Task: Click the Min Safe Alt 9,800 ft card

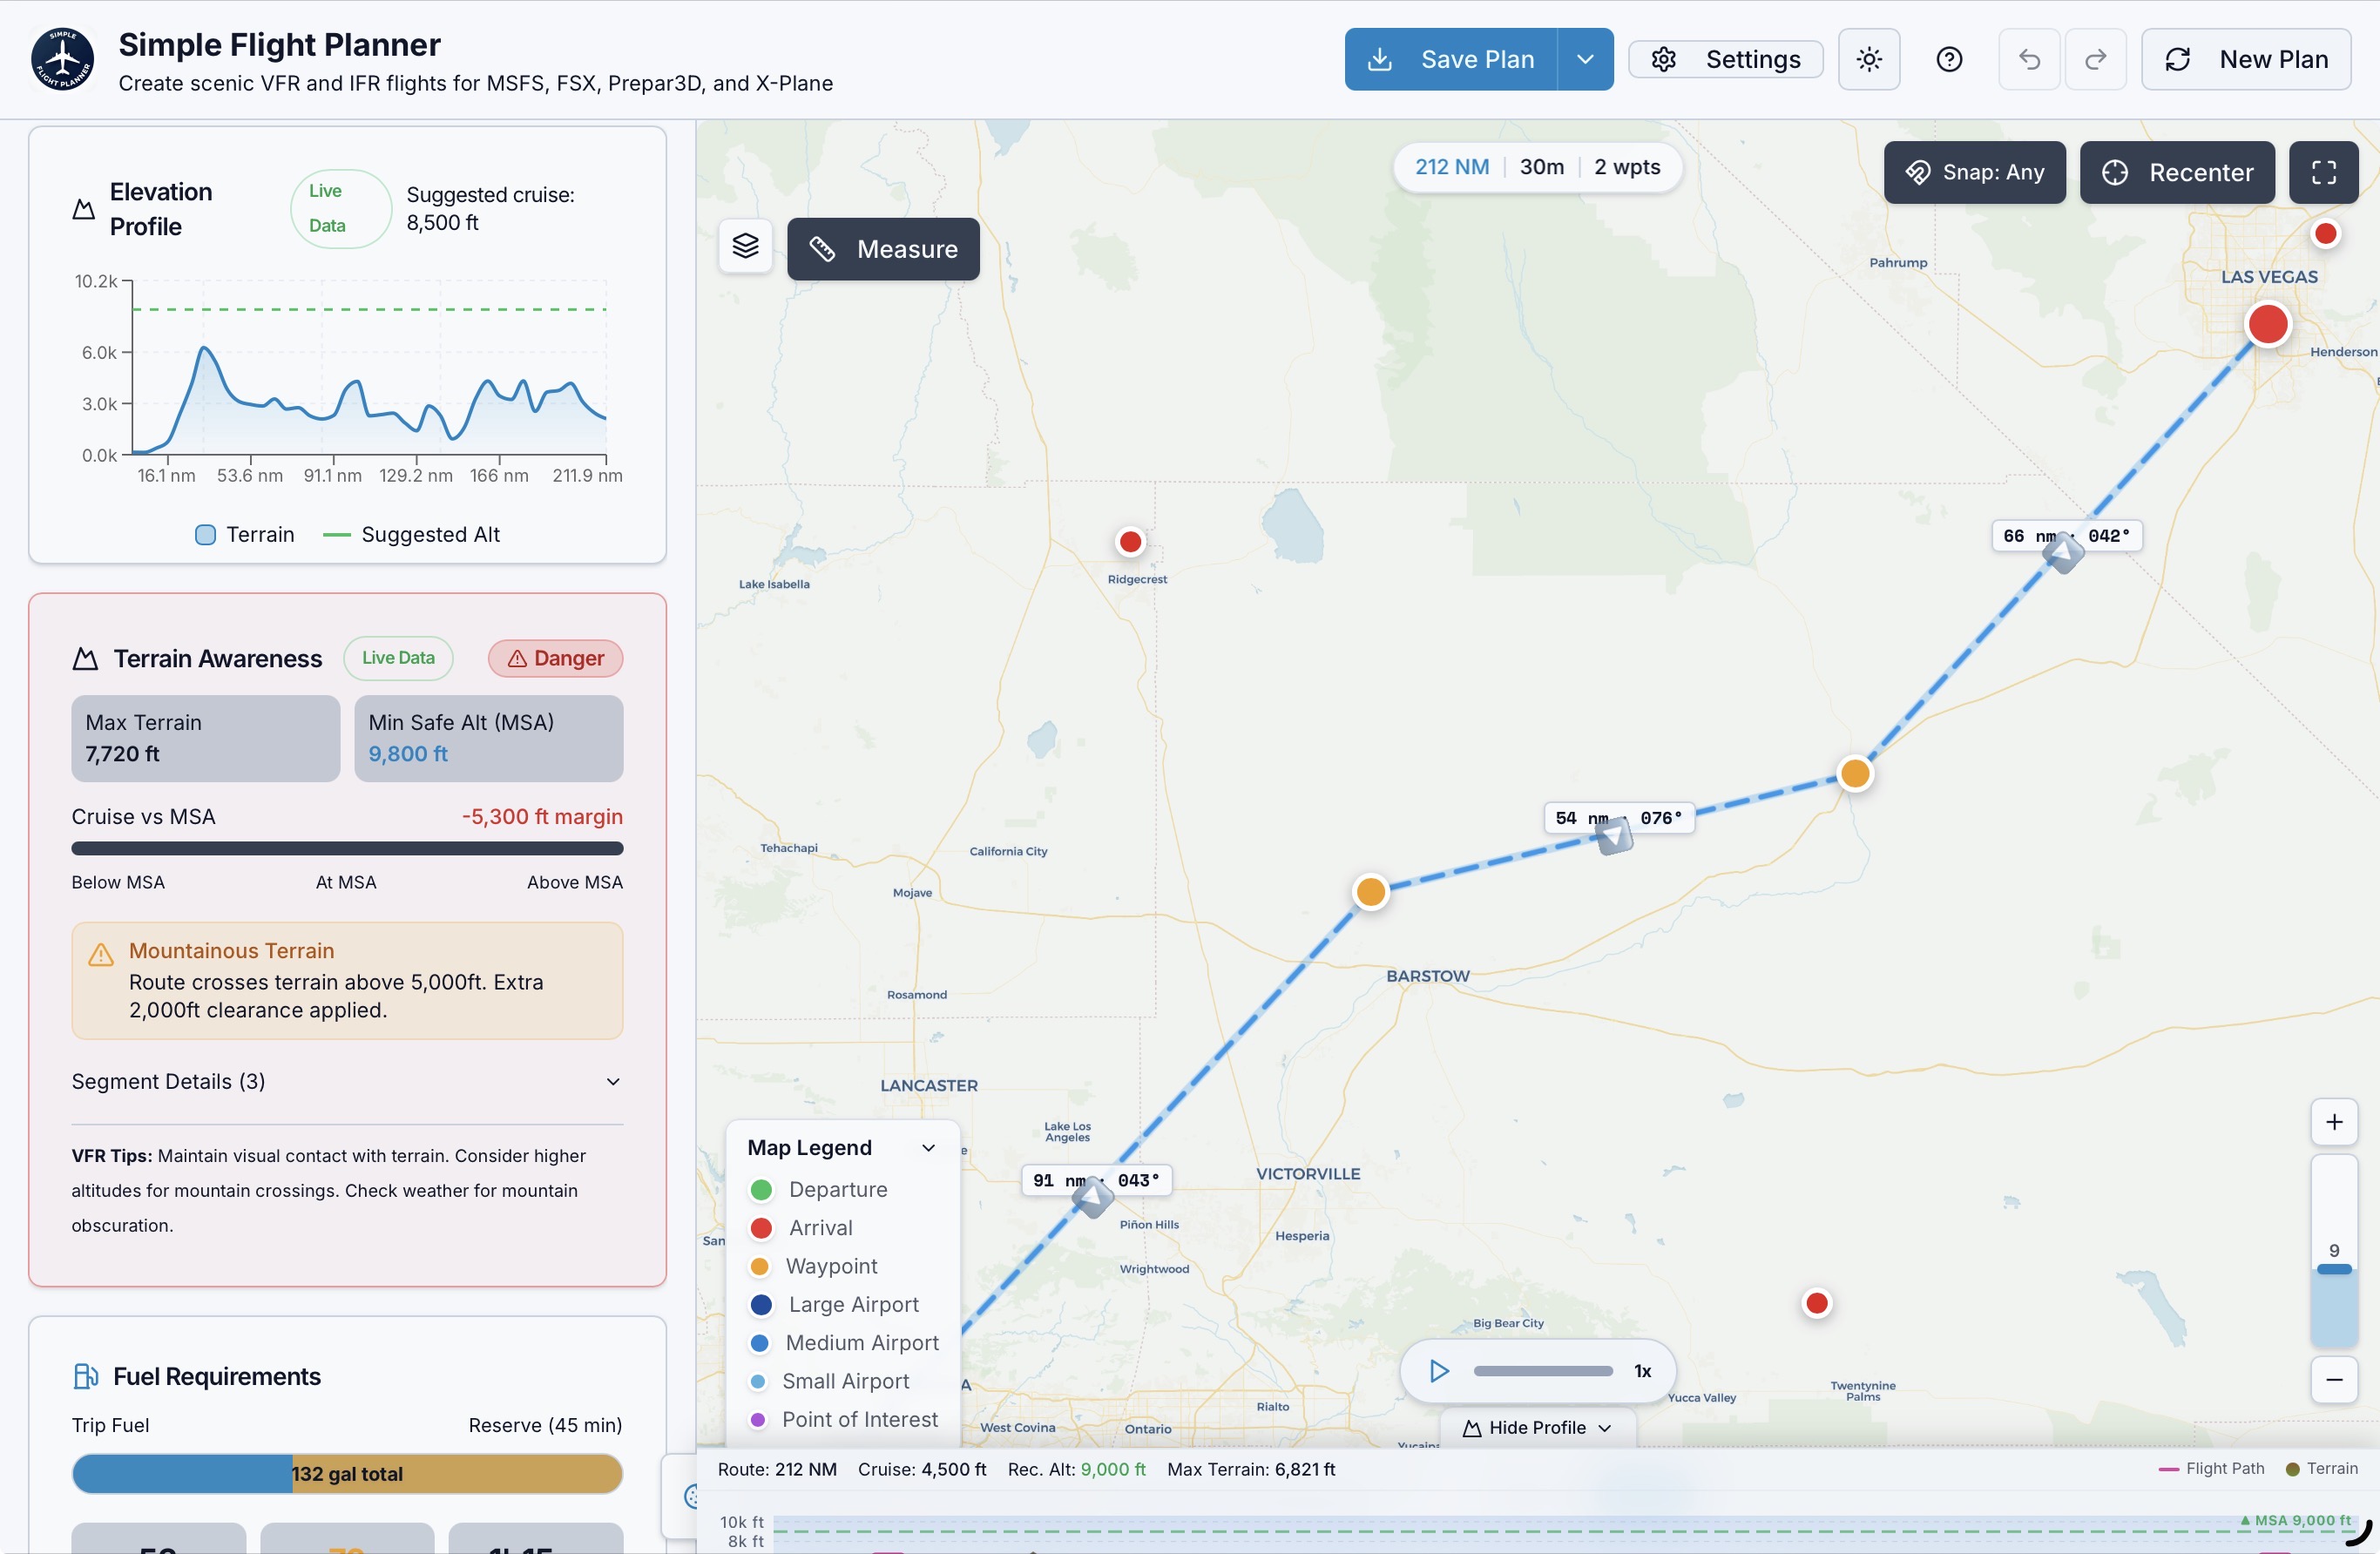Action: point(489,738)
